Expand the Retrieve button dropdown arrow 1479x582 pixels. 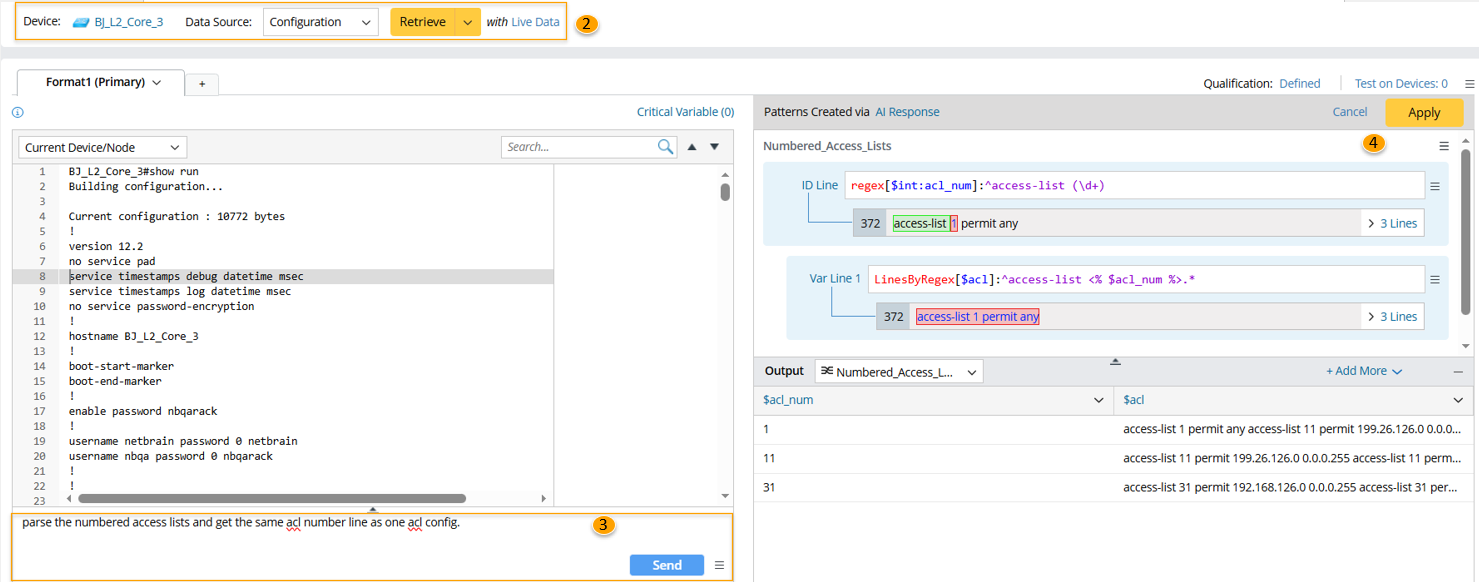point(468,22)
